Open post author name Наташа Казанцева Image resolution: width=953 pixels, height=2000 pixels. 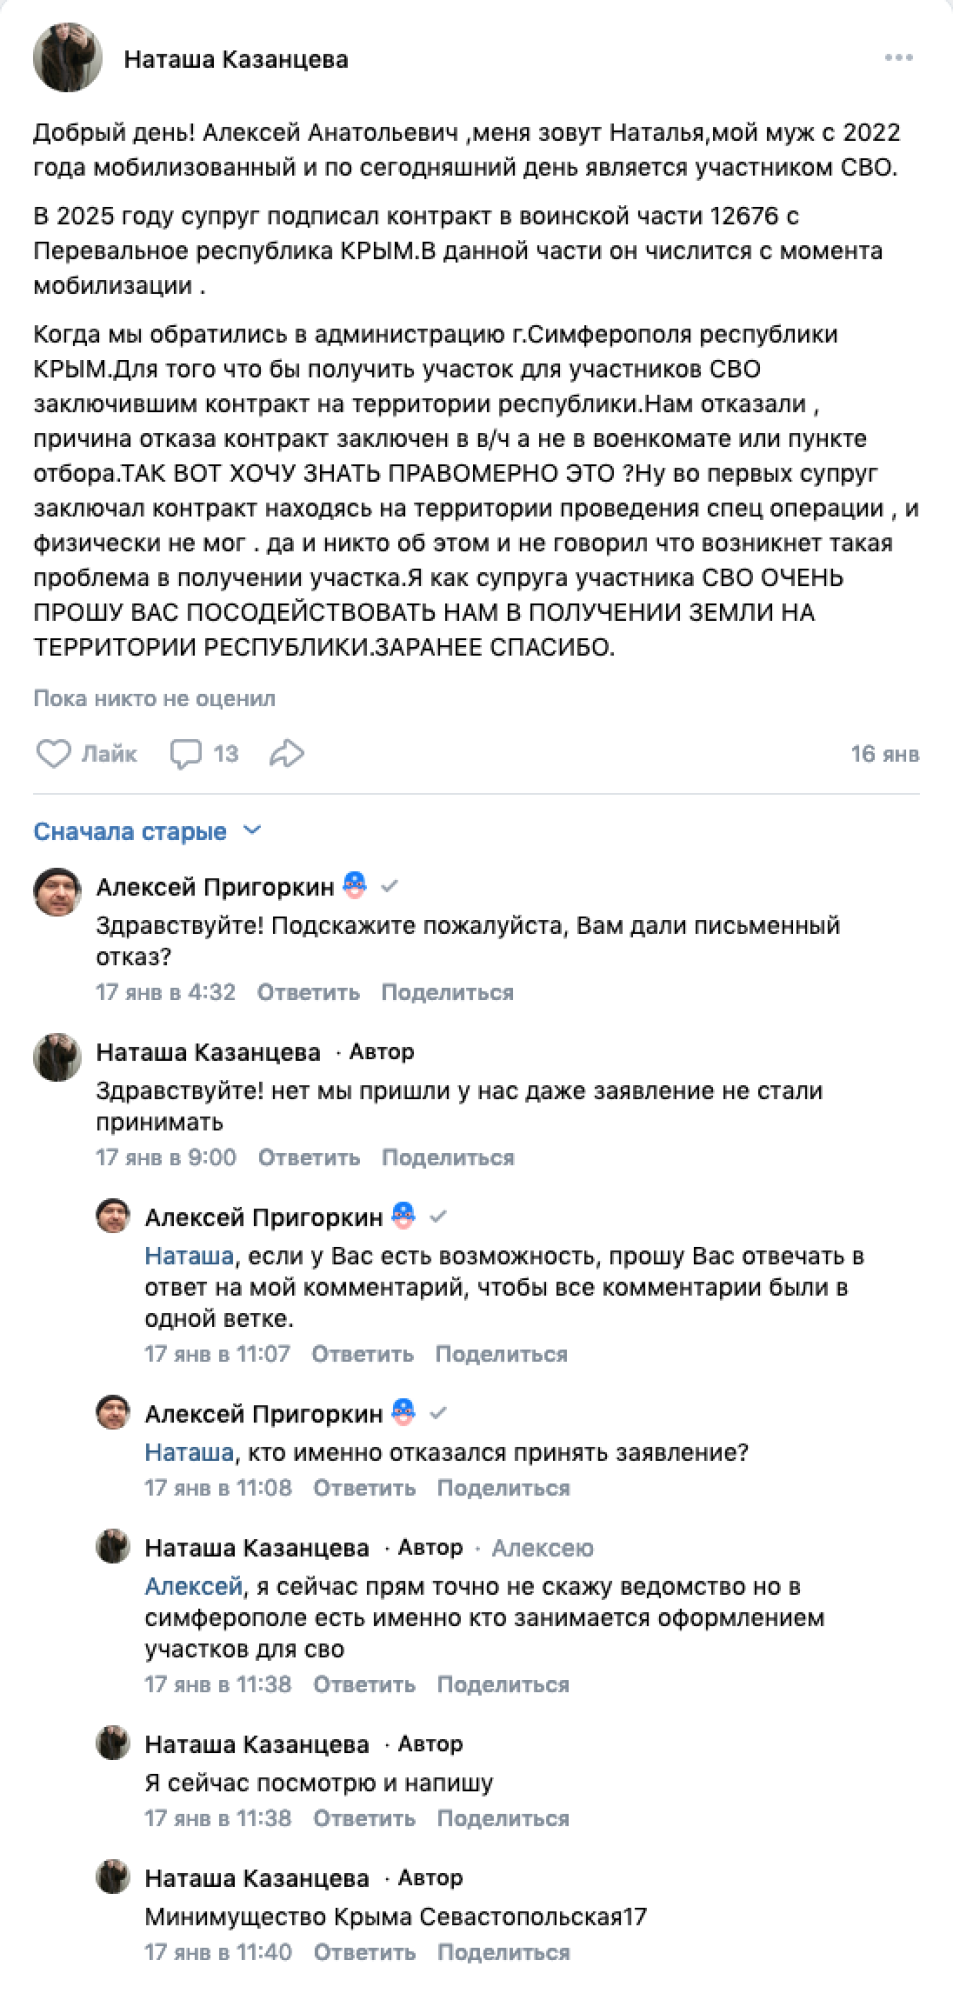point(236,60)
